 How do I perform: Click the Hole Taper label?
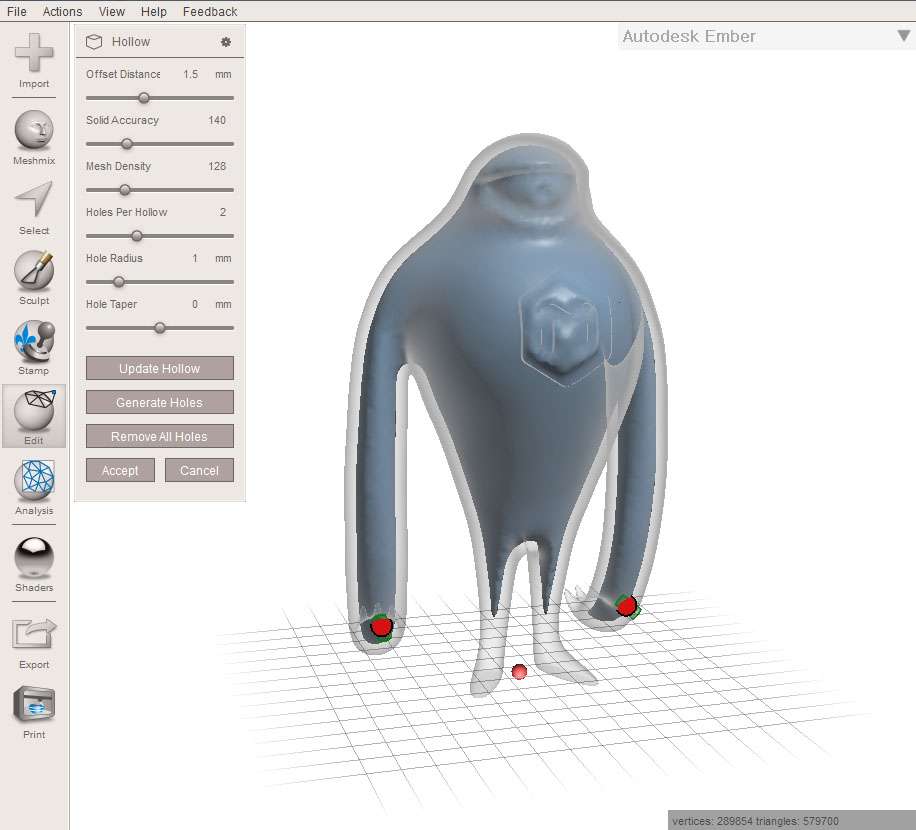[x=111, y=304]
